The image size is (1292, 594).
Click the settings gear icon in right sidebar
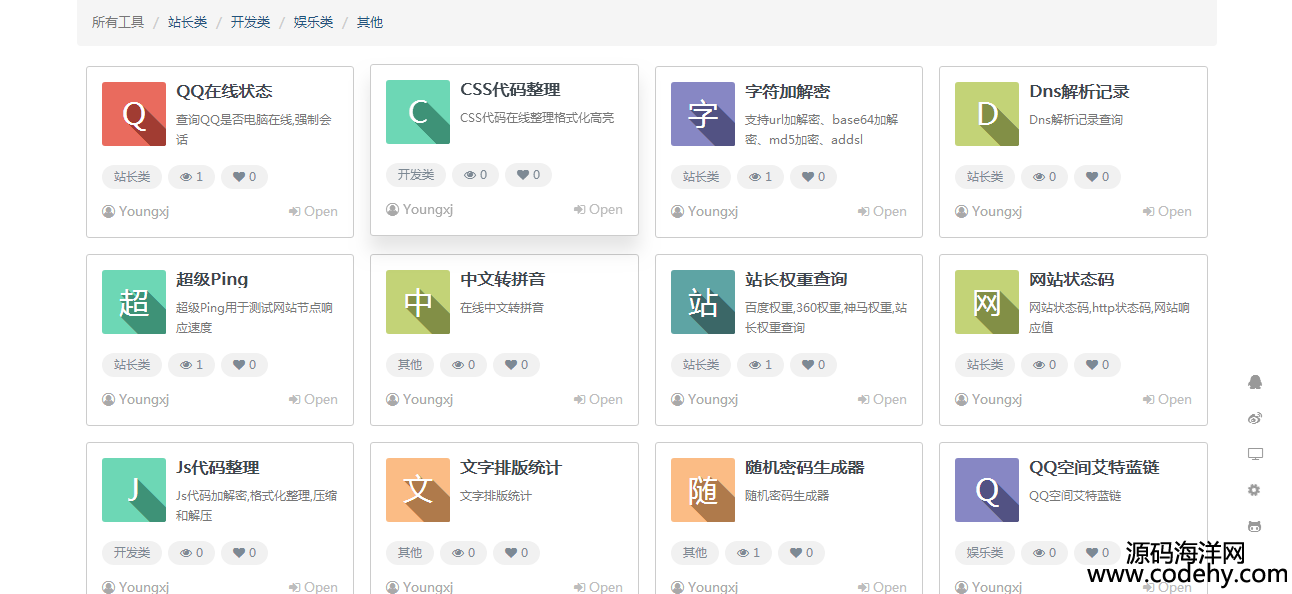pyautogui.click(x=1255, y=490)
